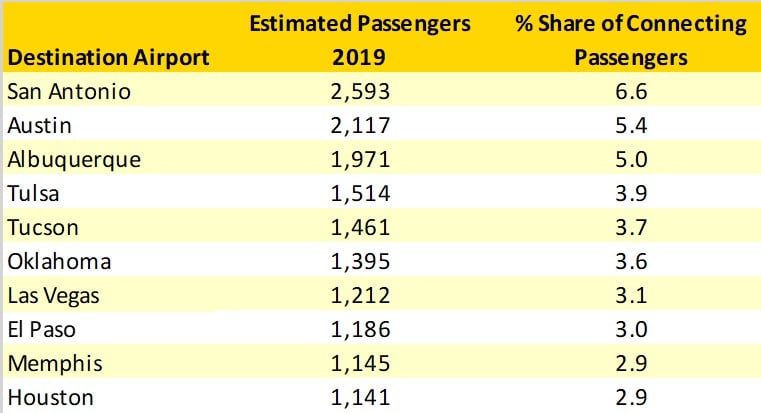Viewport: 761px width, 413px height.
Task: Select the 6.6 share value
Action: click(x=631, y=91)
